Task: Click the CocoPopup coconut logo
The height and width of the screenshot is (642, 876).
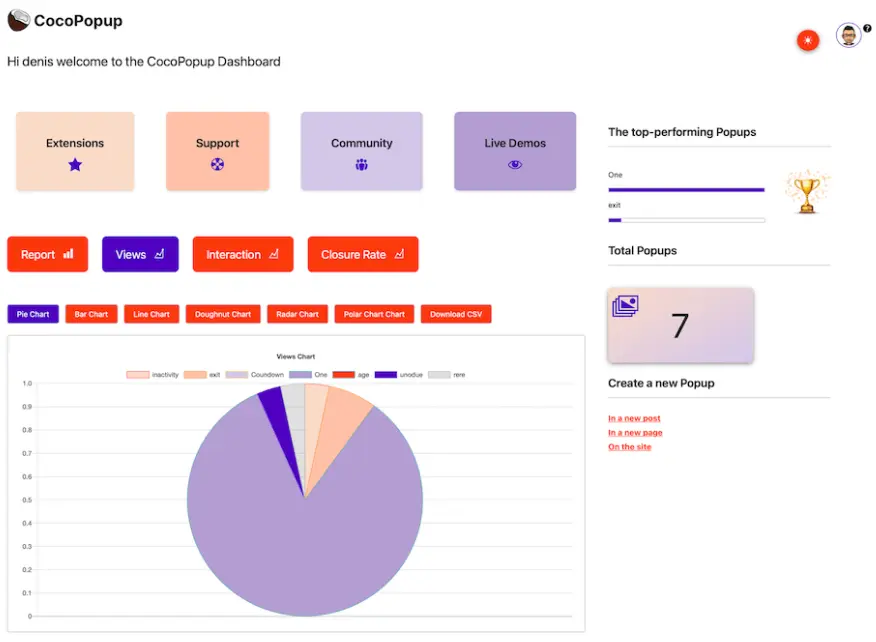Action: [x=18, y=20]
